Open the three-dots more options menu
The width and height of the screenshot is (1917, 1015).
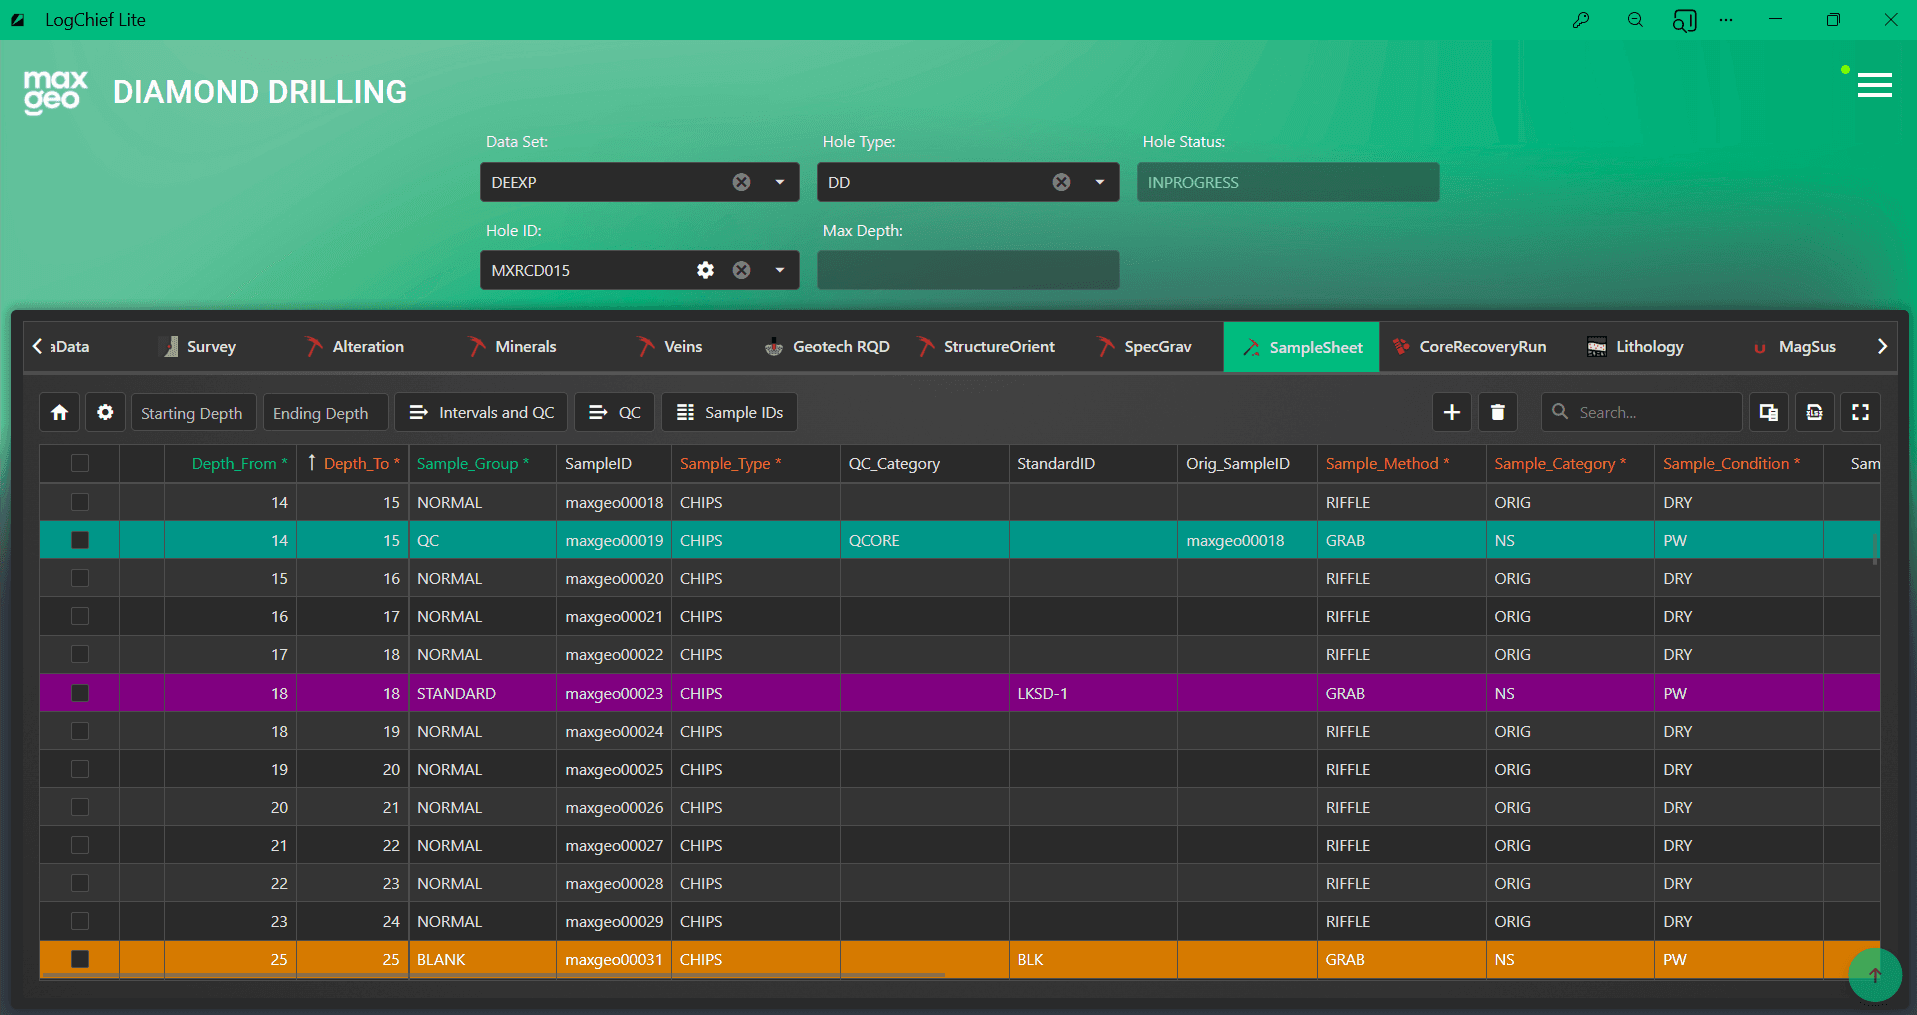pyautogui.click(x=1726, y=20)
